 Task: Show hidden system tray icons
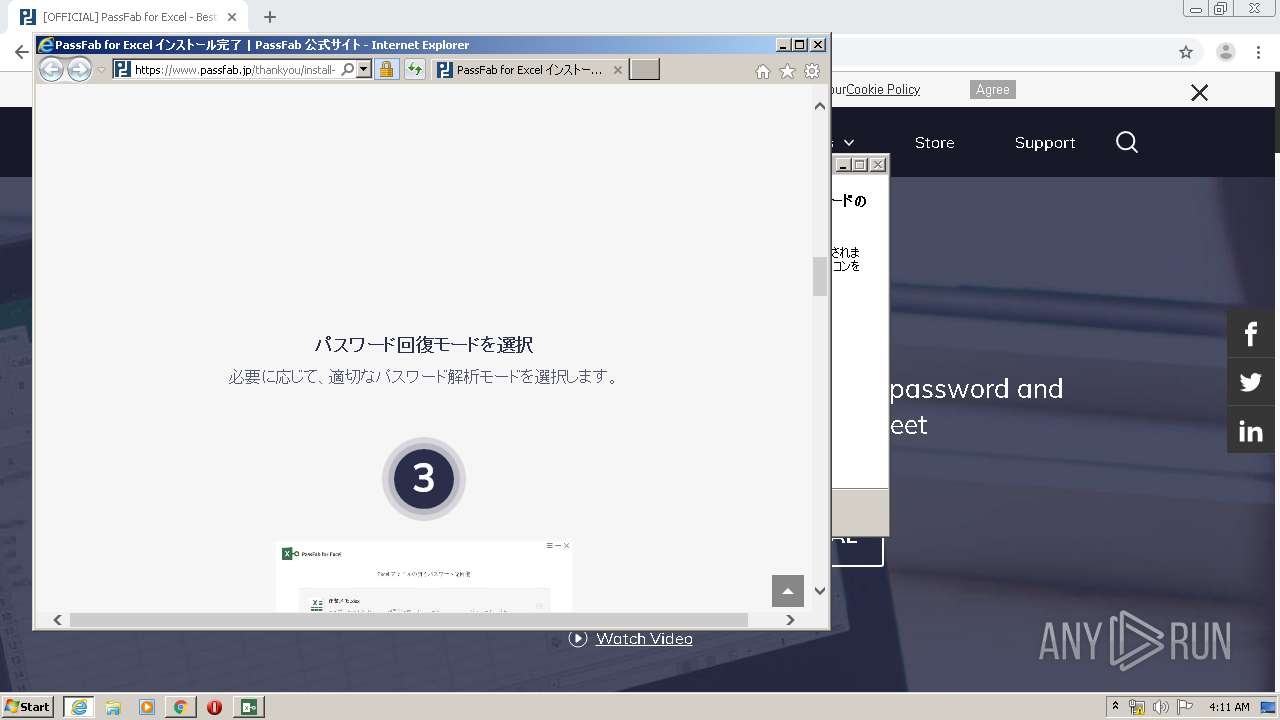pyautogui.click(x=1116, y=706)
